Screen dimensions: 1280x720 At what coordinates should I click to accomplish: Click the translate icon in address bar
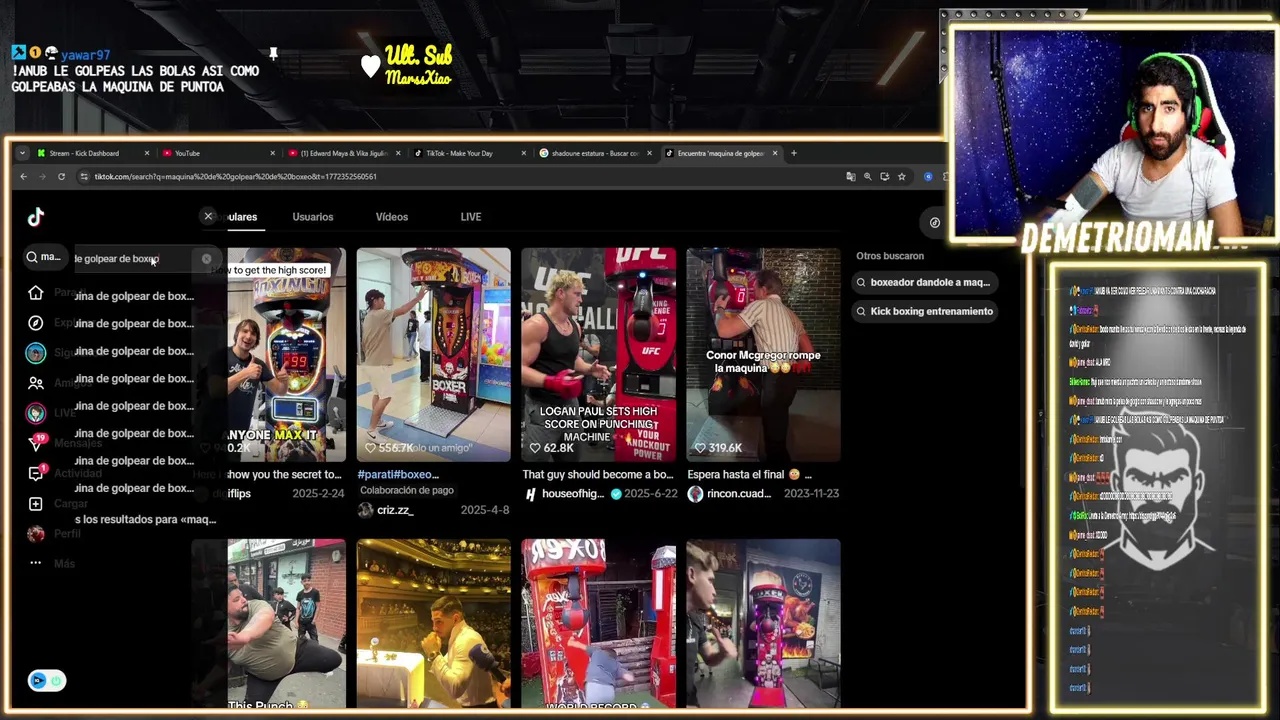(x=850, y=177)
